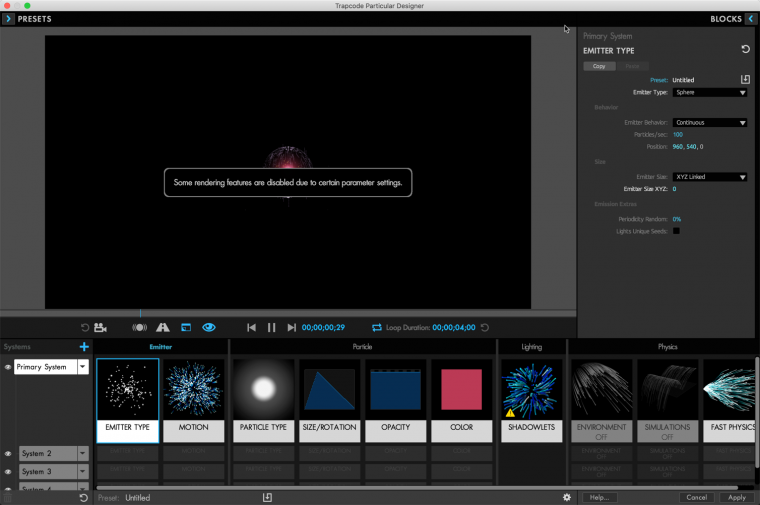Expand the Presets panel arrow
This screenshot has height=505, width=760.
pyautogui.click(x=8, y=19)
